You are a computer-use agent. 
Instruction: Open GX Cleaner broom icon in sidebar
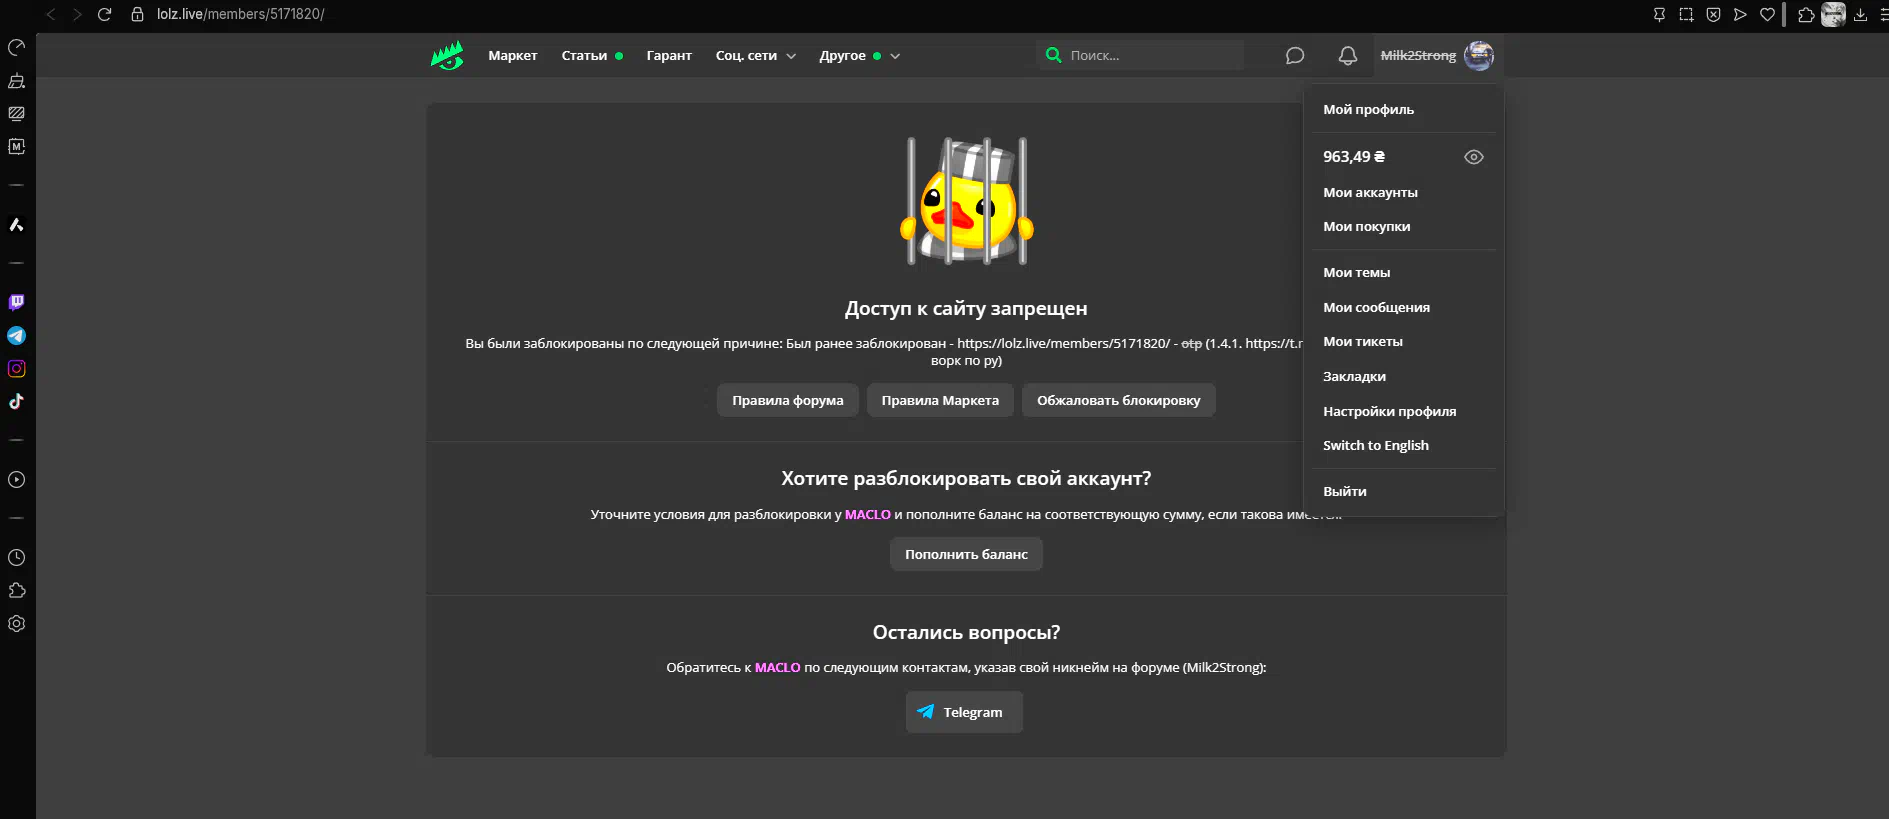tap(16, 81)
